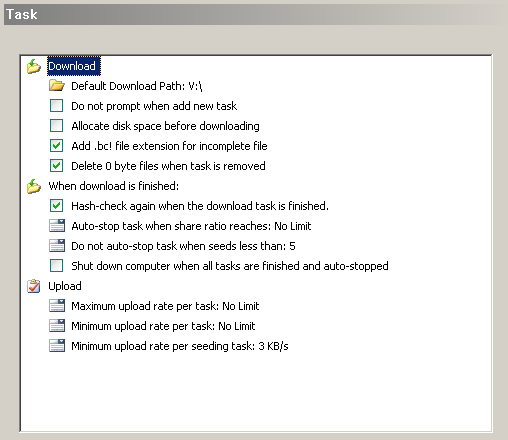
Task: Disable Hash-check again when task finished
Action: click(x=56, y=206)
